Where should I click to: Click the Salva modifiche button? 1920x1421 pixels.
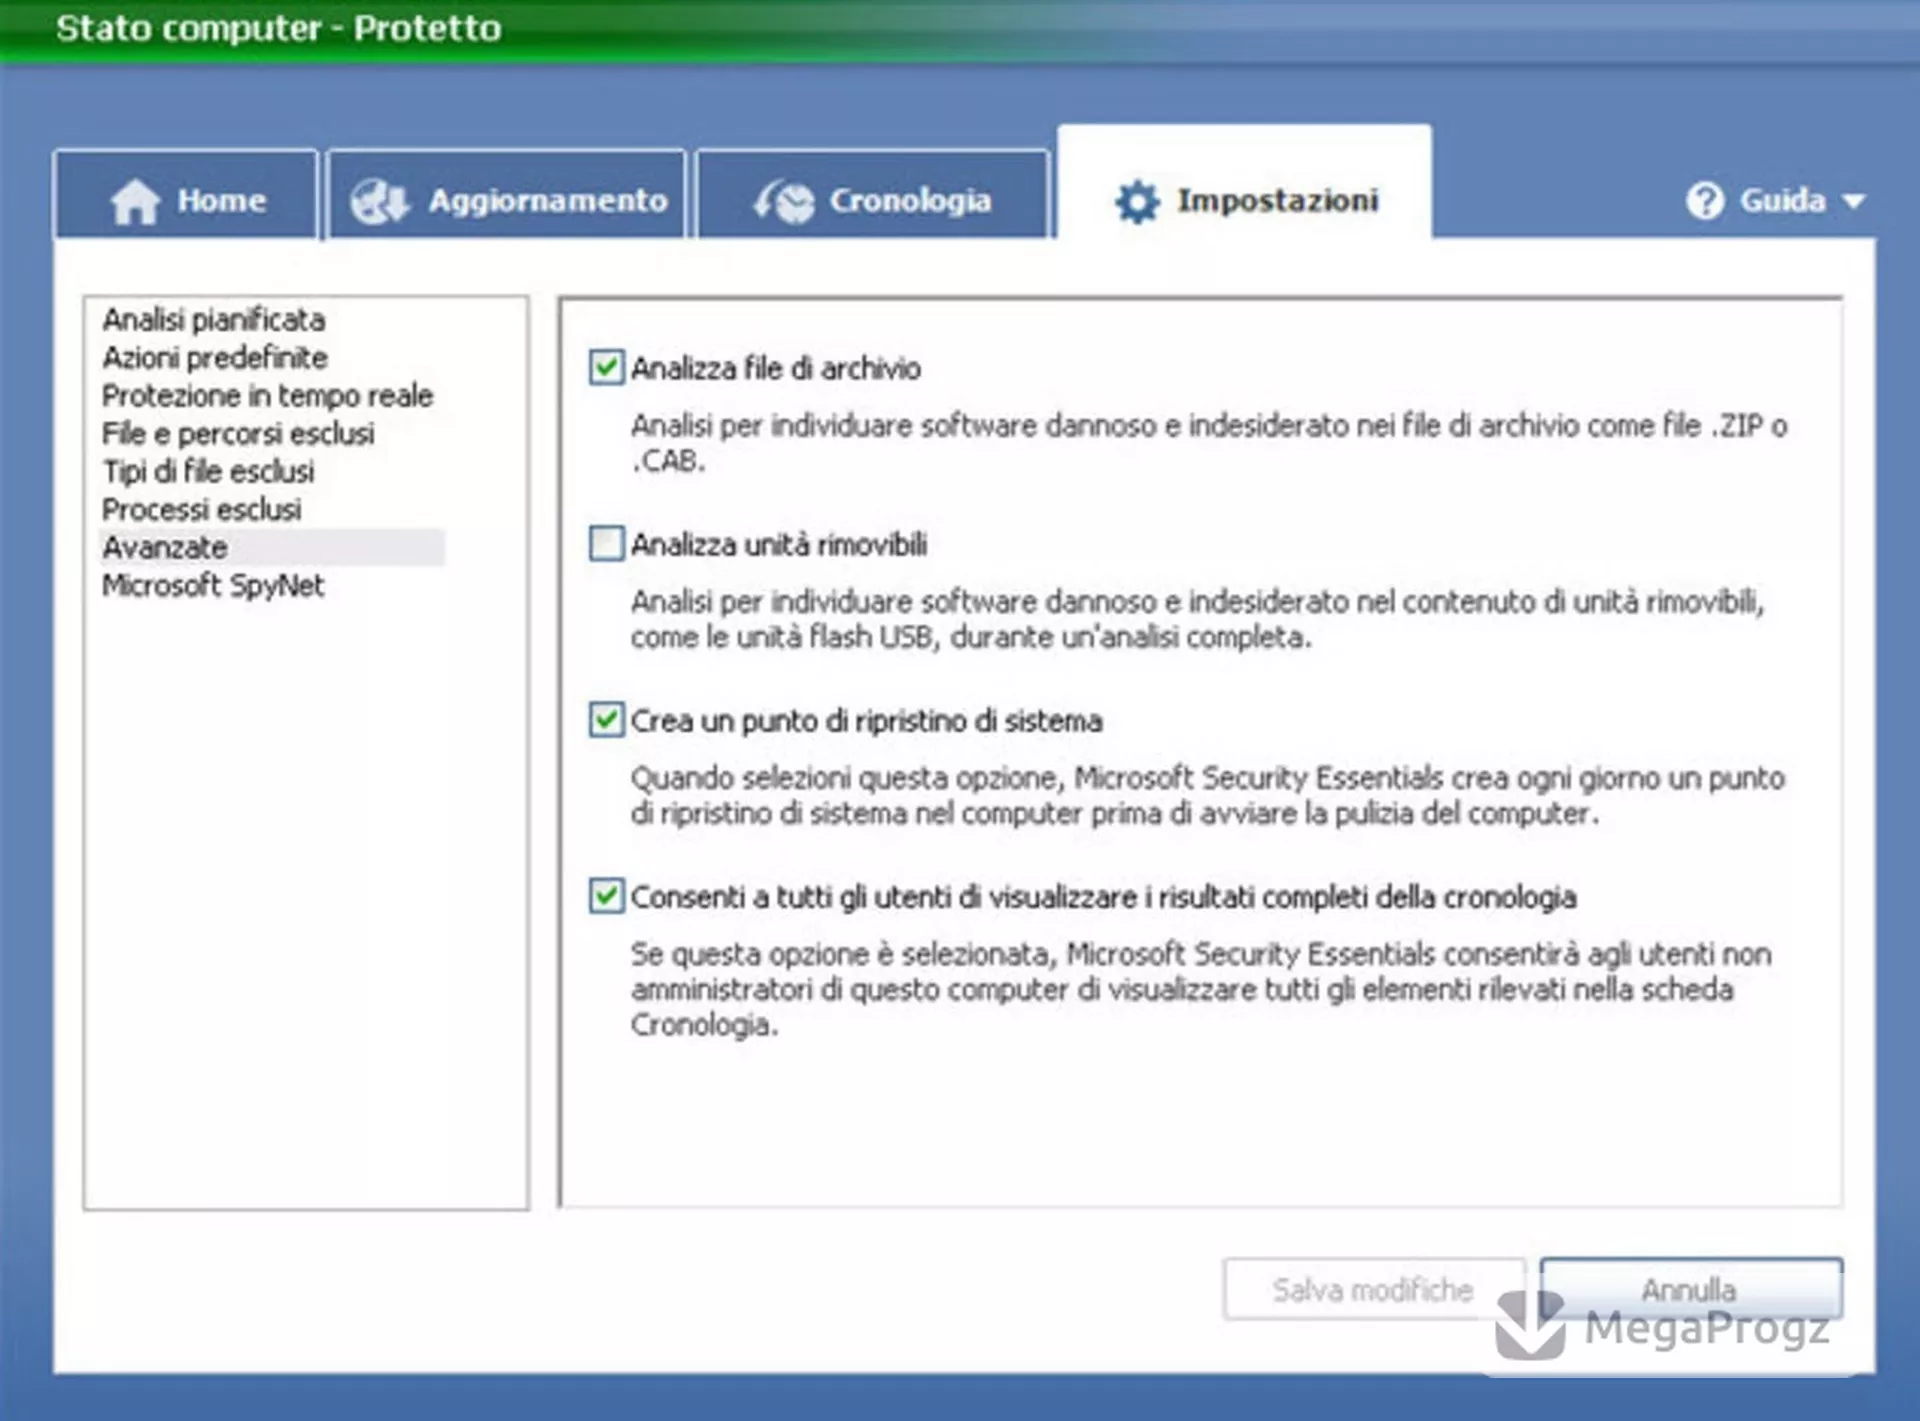(x=1373, y=1289)
